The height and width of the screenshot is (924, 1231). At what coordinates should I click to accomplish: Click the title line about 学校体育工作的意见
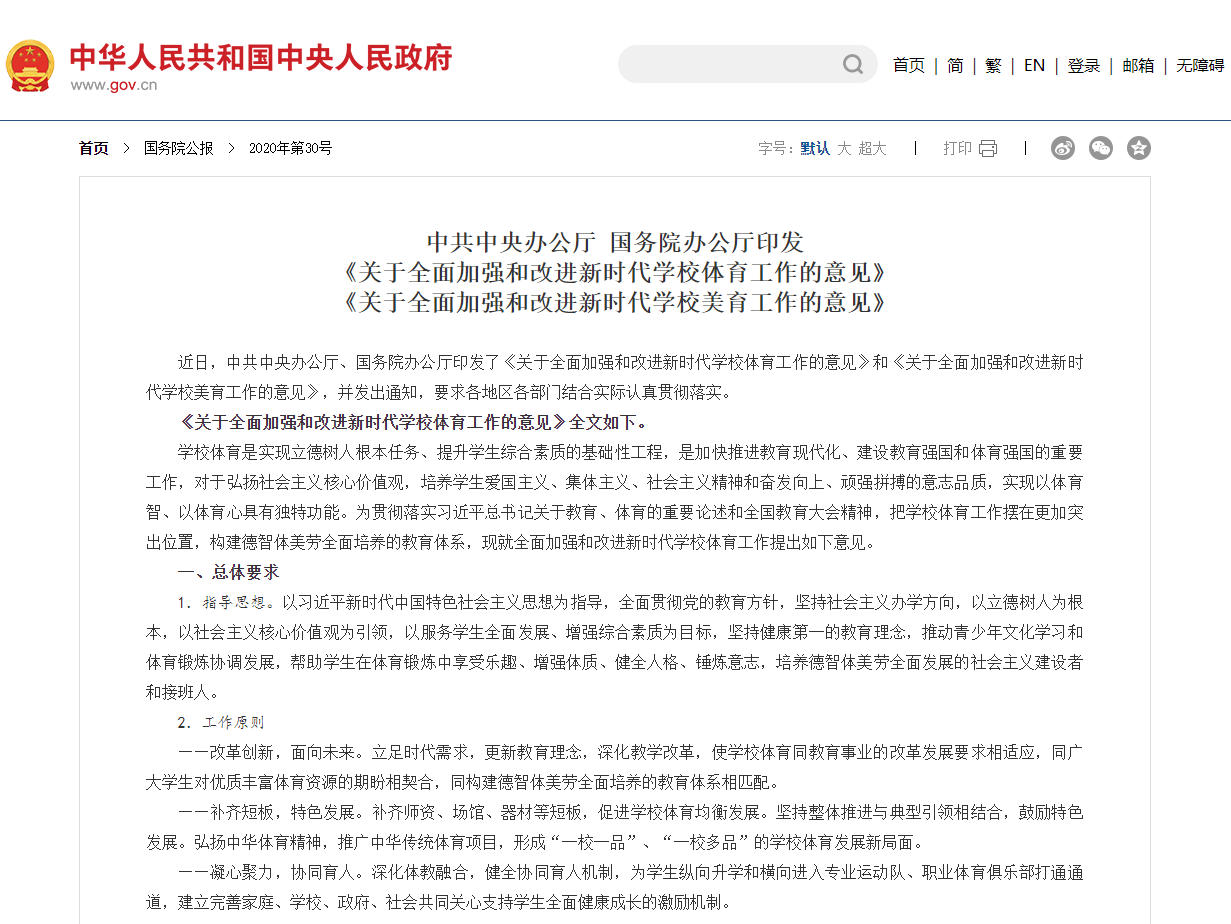(x=615, y=272)
